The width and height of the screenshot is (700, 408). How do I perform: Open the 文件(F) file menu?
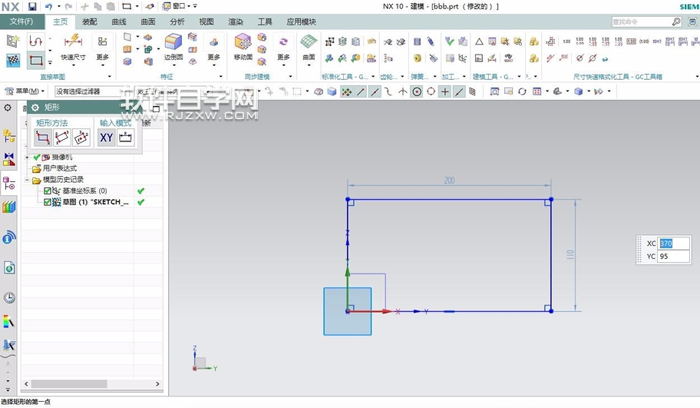pyautogui.click(x=21, y=21)
